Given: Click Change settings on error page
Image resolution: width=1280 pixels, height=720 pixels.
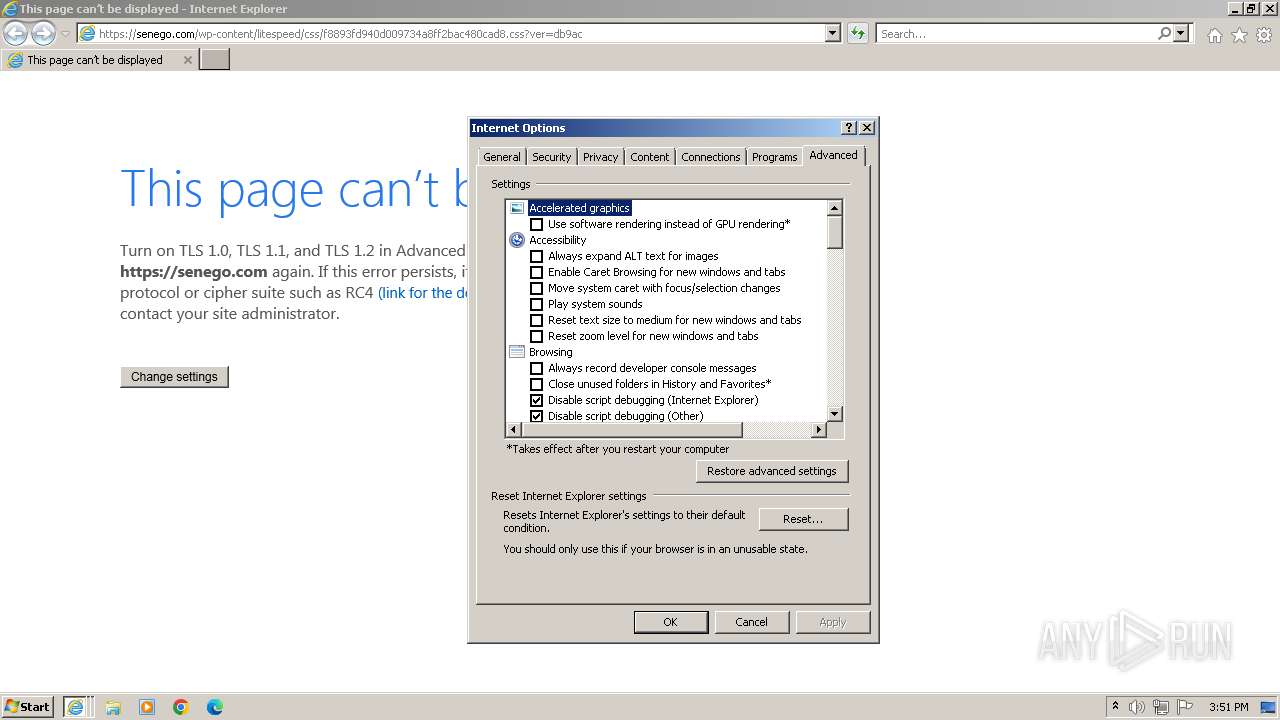Looking at the screenshot, I should pos(174,377).
